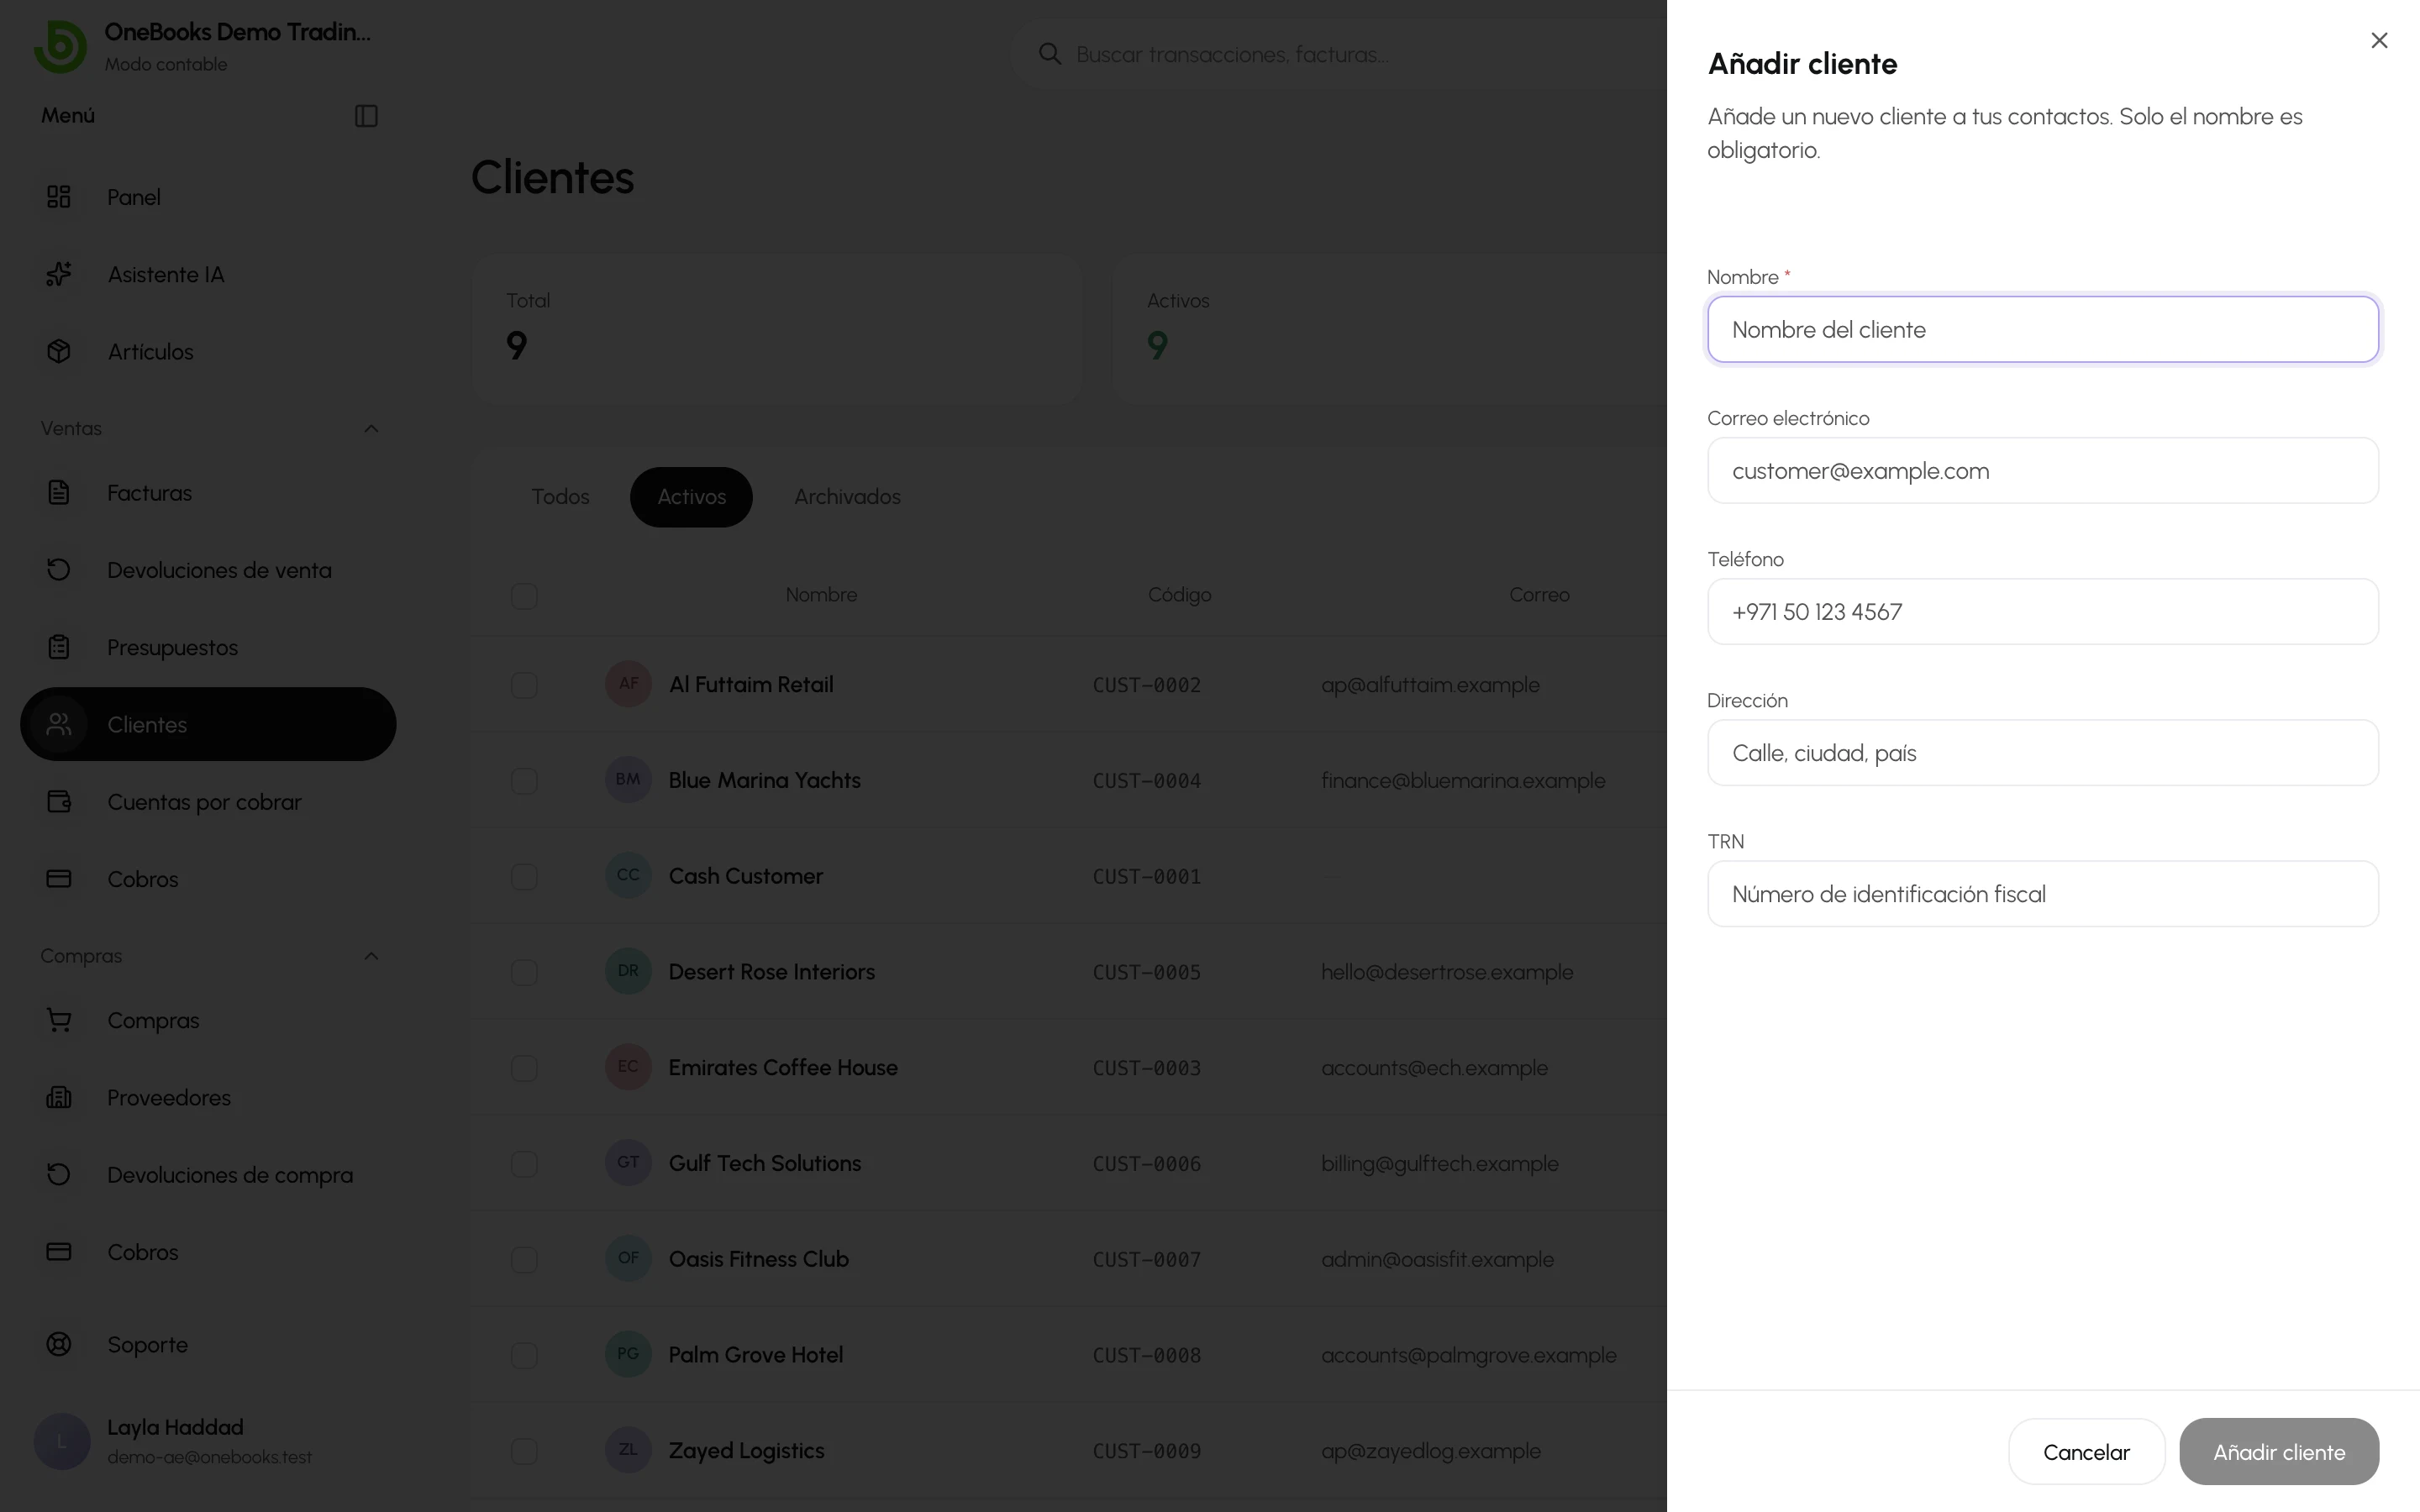This screenshot has height=1512, width=2420.
Task: Click the Cobros card icon under Compras
Action: tap(59, 1252)
